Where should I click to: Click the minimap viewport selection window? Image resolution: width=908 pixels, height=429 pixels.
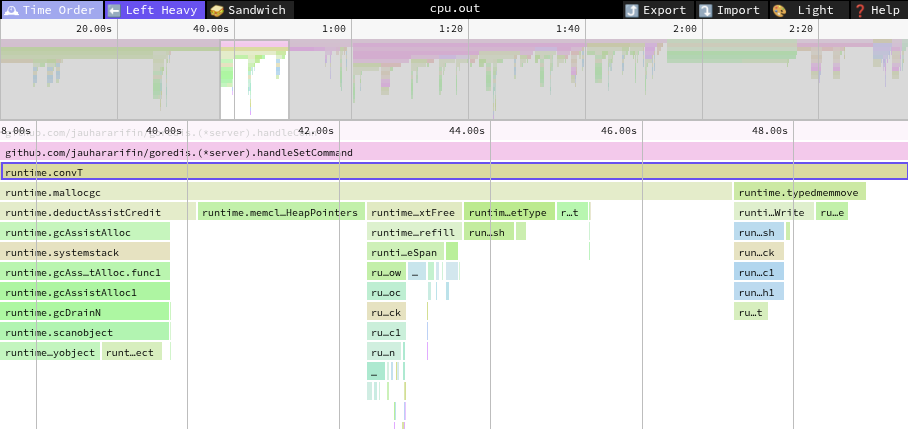pyautogui.click(x=254, y=80)
